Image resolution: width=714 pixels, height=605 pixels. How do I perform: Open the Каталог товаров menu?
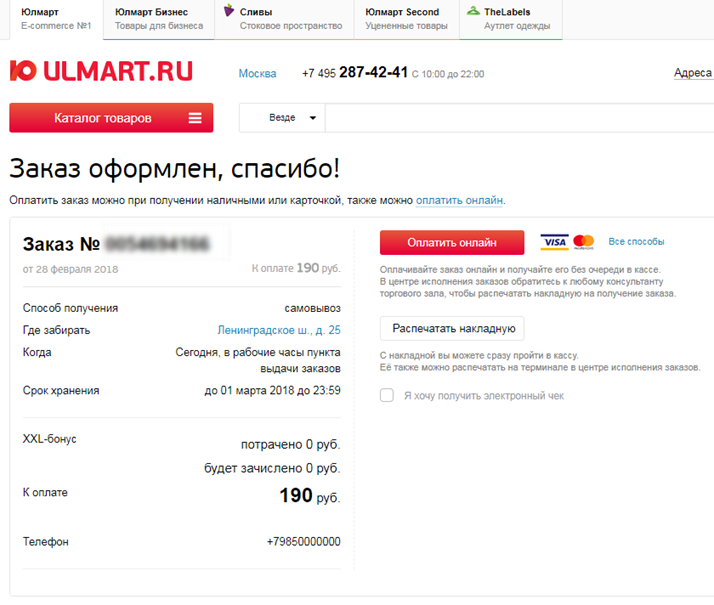pyautogui.click(x=111, y=118)
